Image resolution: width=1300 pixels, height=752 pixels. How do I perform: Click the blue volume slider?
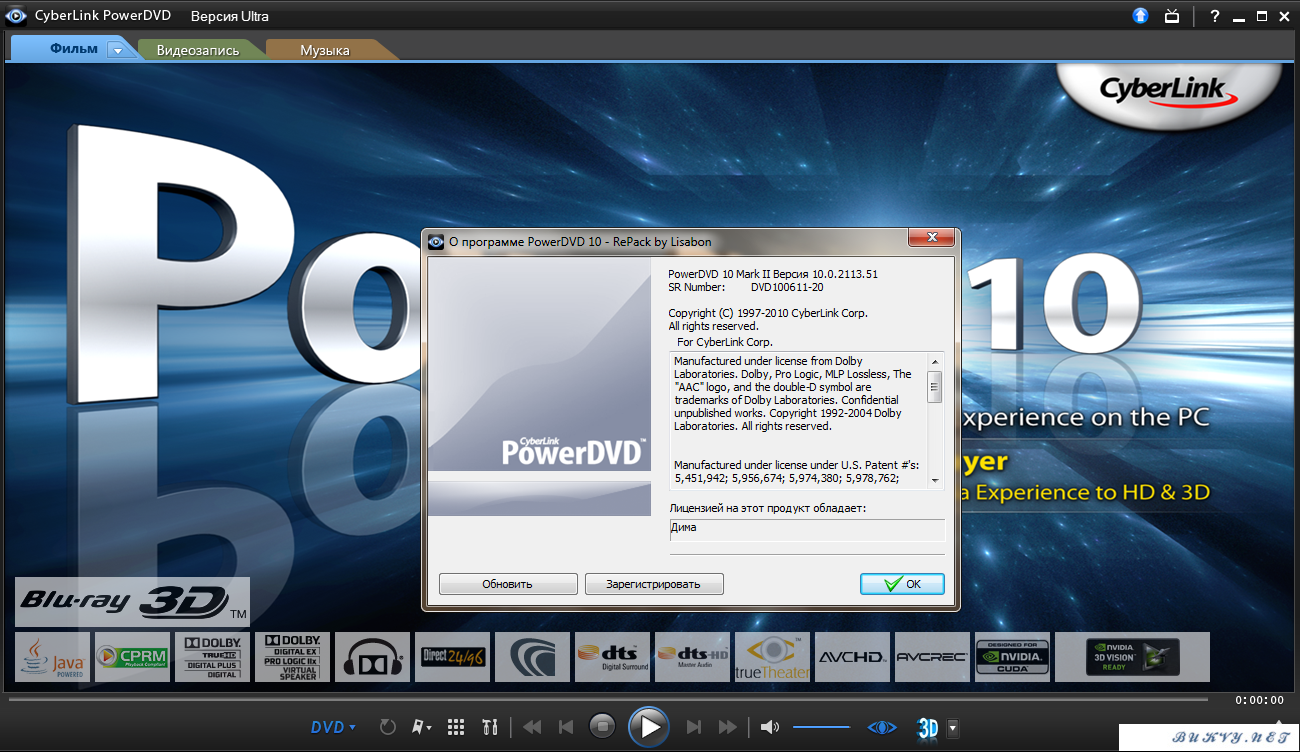pos(821,727)
